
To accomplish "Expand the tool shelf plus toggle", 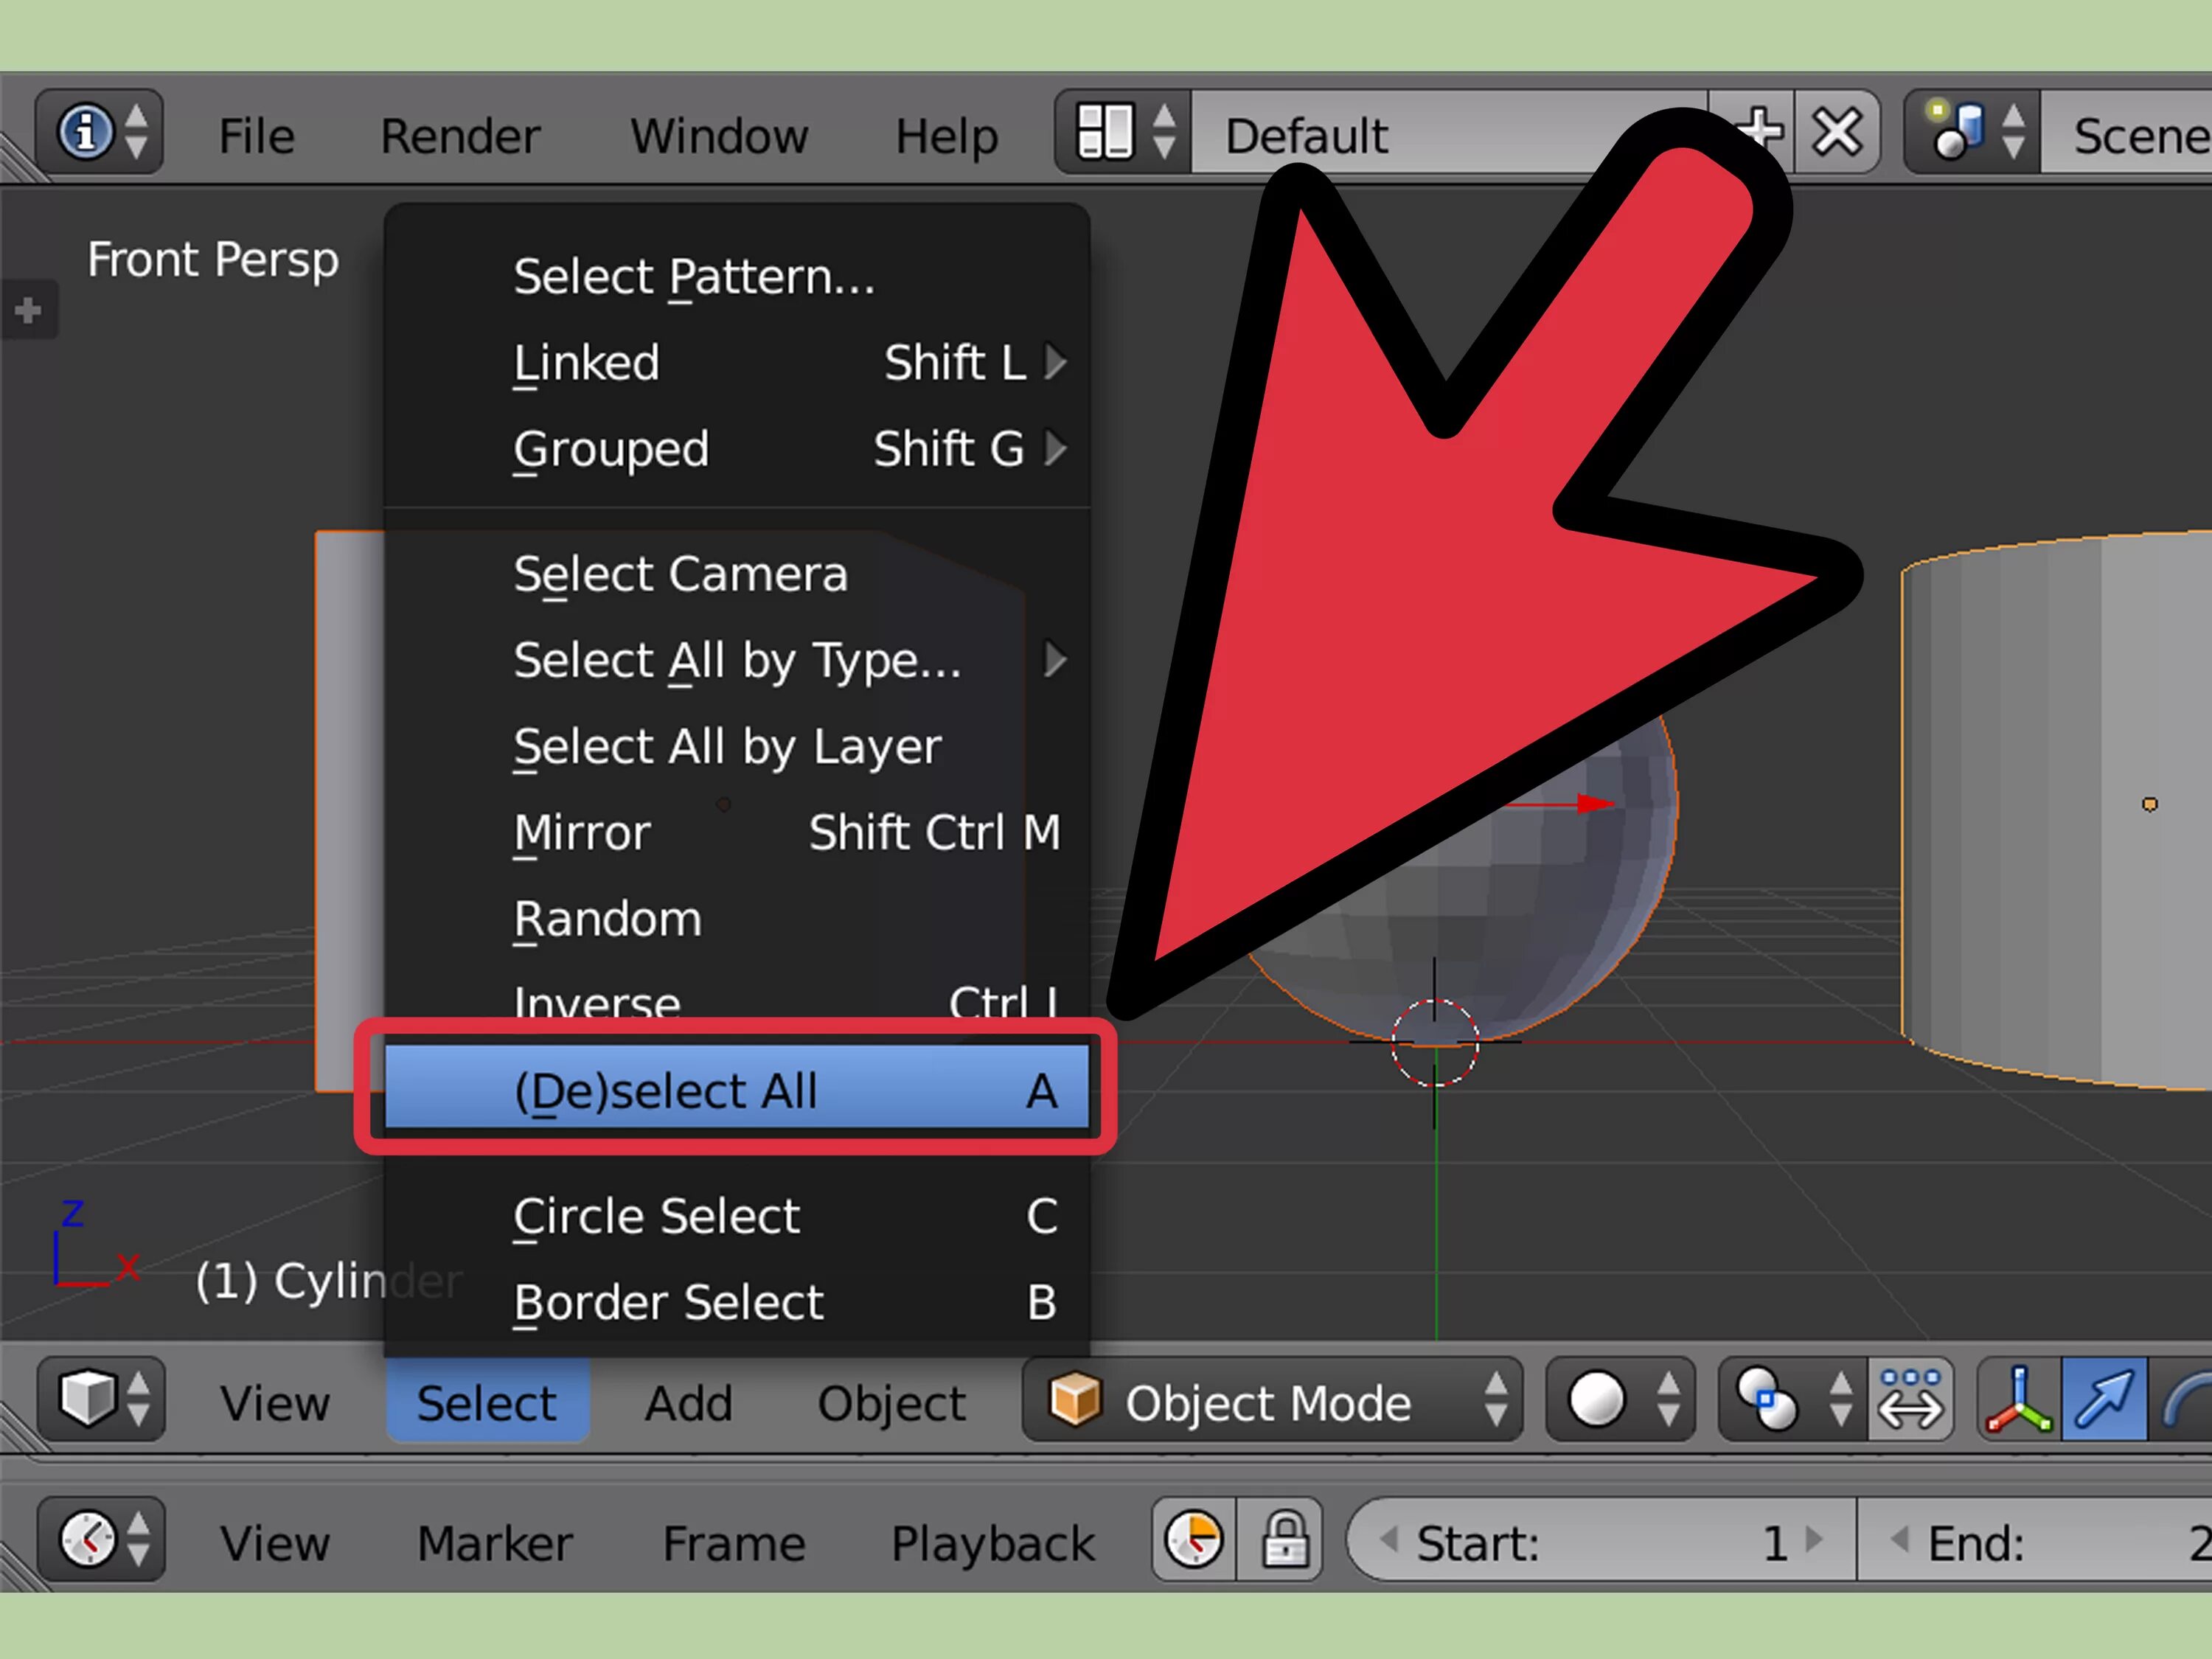I will (28, 310).
